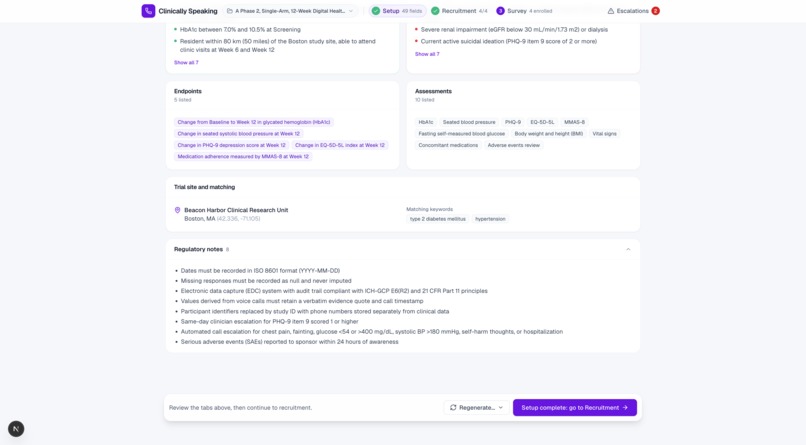Image resolution: width=806 pixels, height=445 pixels.
Task: Select the HbA1c change endpoint tag
Action: (x=254, y=122)
